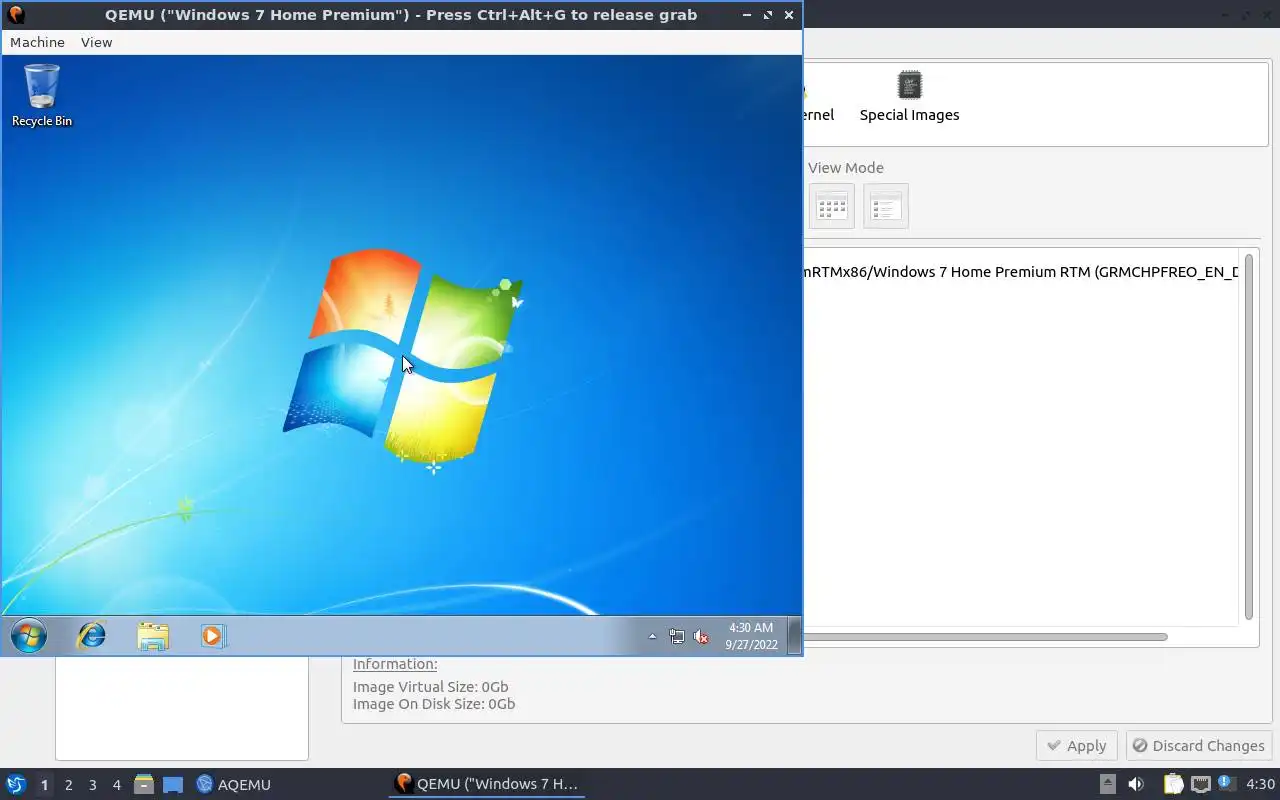Switch to workspace 1 in panel

coord(44,785)
